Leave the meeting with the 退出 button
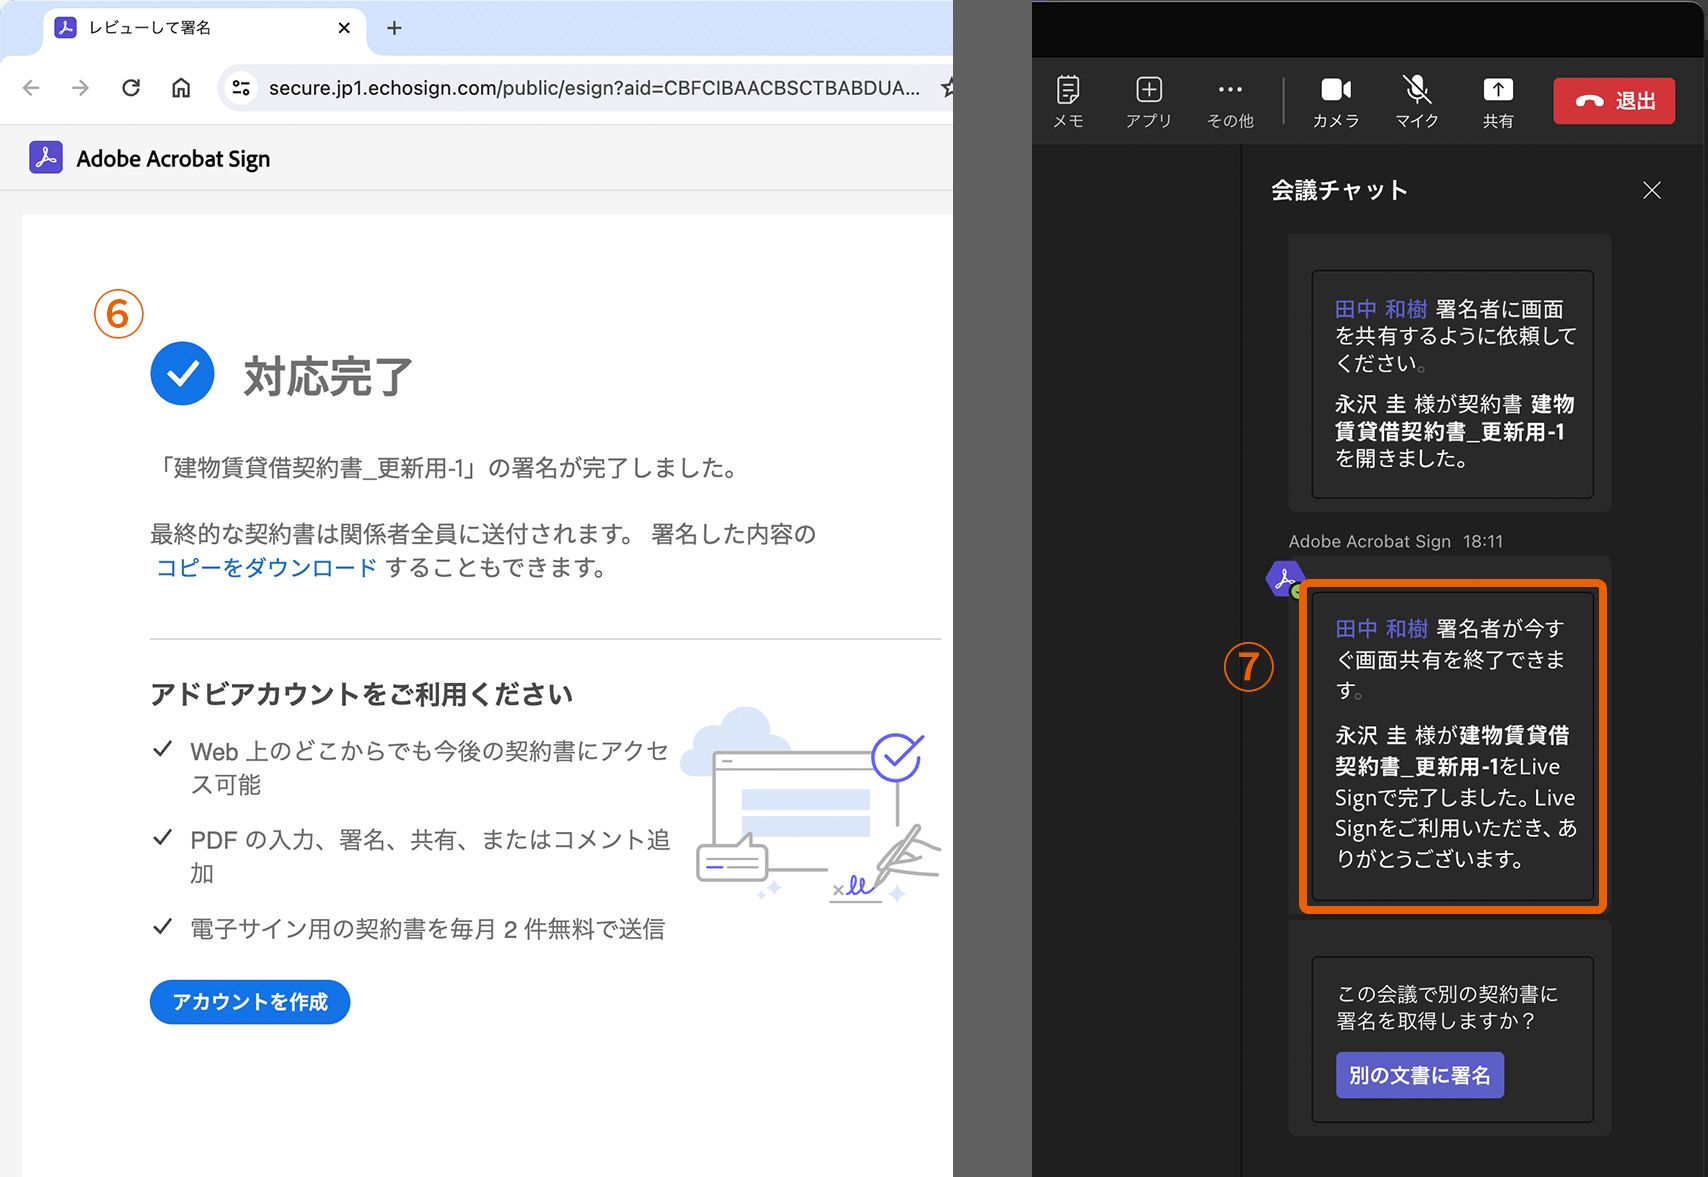Image resolution: width=1708 pixels, height=1177 pixels. 1614,101
